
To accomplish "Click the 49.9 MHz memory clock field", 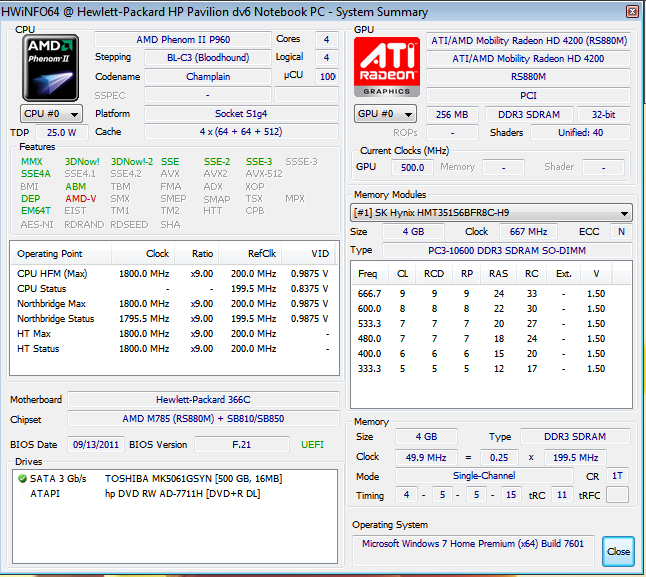I will tap(426, 458).
